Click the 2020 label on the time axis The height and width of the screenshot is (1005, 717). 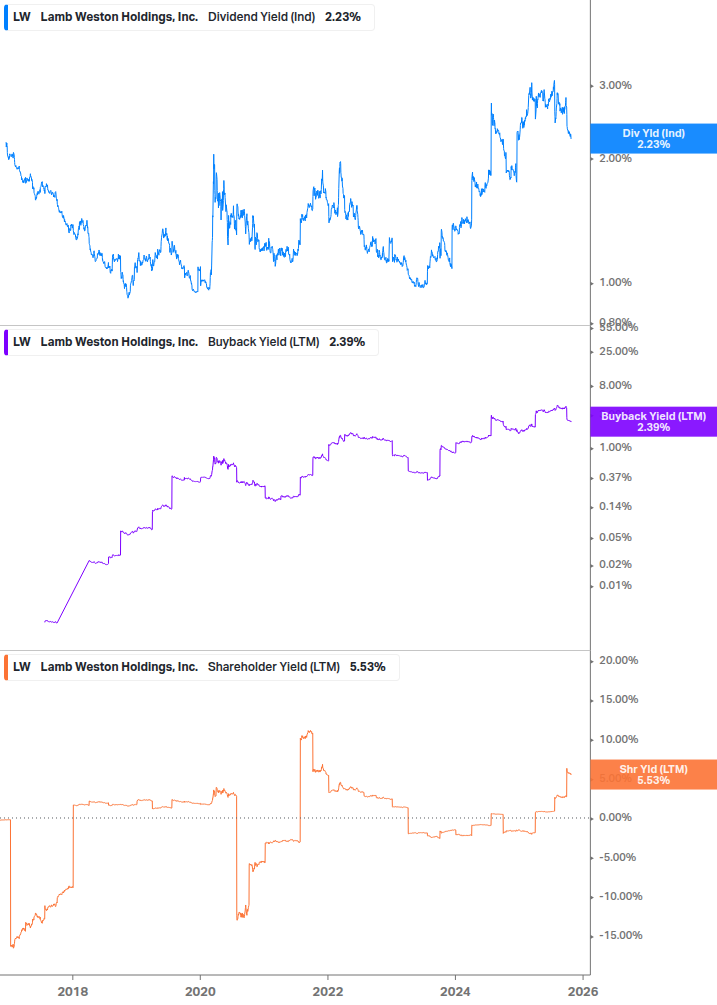pyautogui.click(x=200, y=990)
